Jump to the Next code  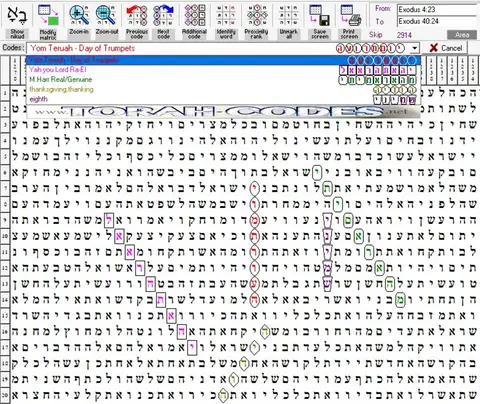(164, 20)
